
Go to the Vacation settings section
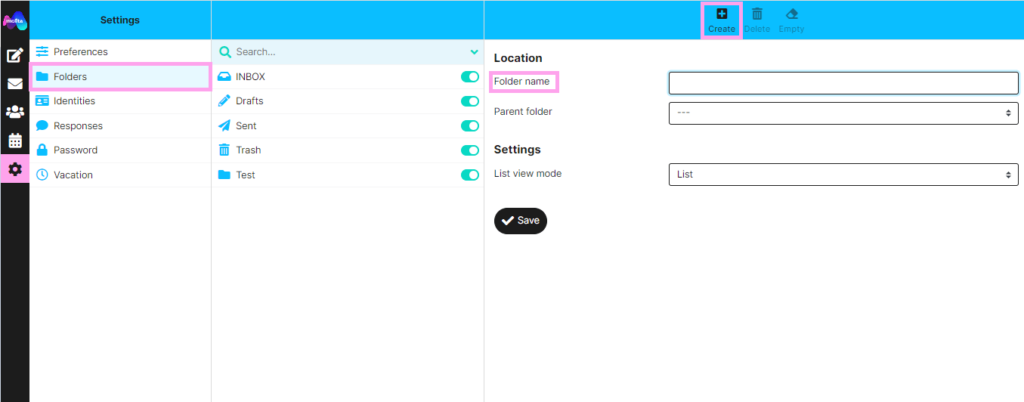click(x=73, y=175)
